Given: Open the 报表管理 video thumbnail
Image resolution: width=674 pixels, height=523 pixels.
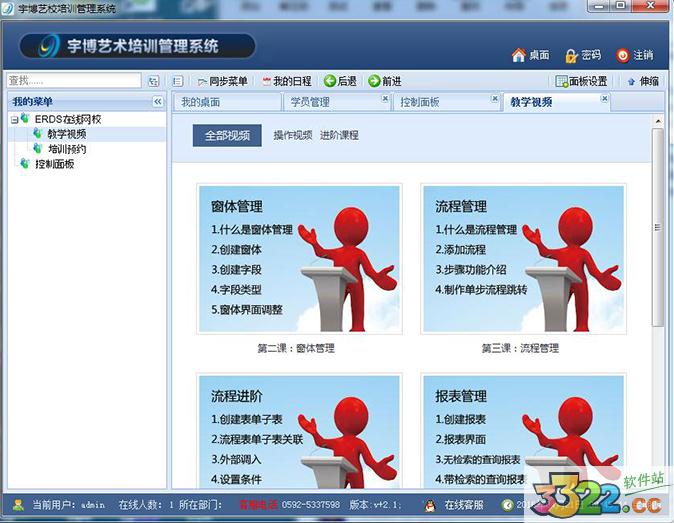Looking at the screenshot, I should point(523,431).
